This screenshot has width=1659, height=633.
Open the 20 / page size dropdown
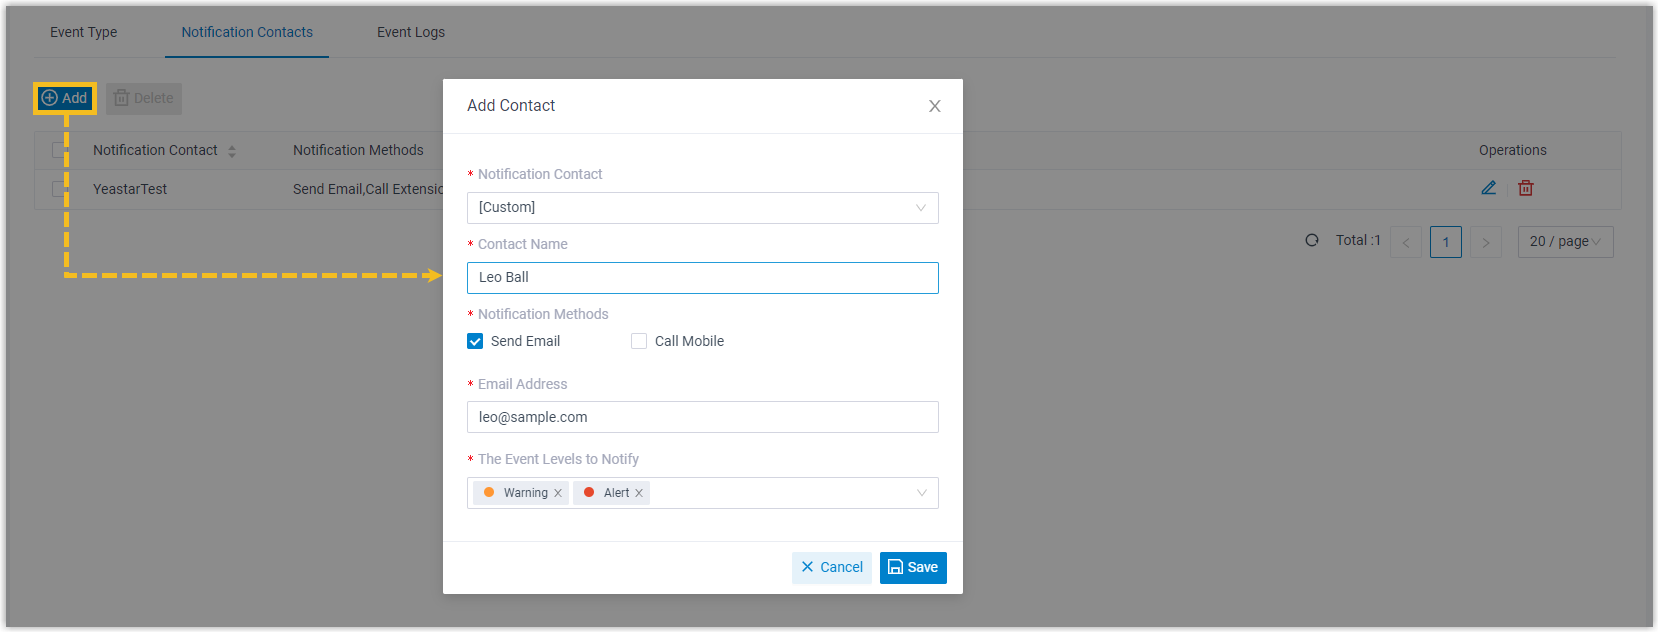click(1564, 242)
